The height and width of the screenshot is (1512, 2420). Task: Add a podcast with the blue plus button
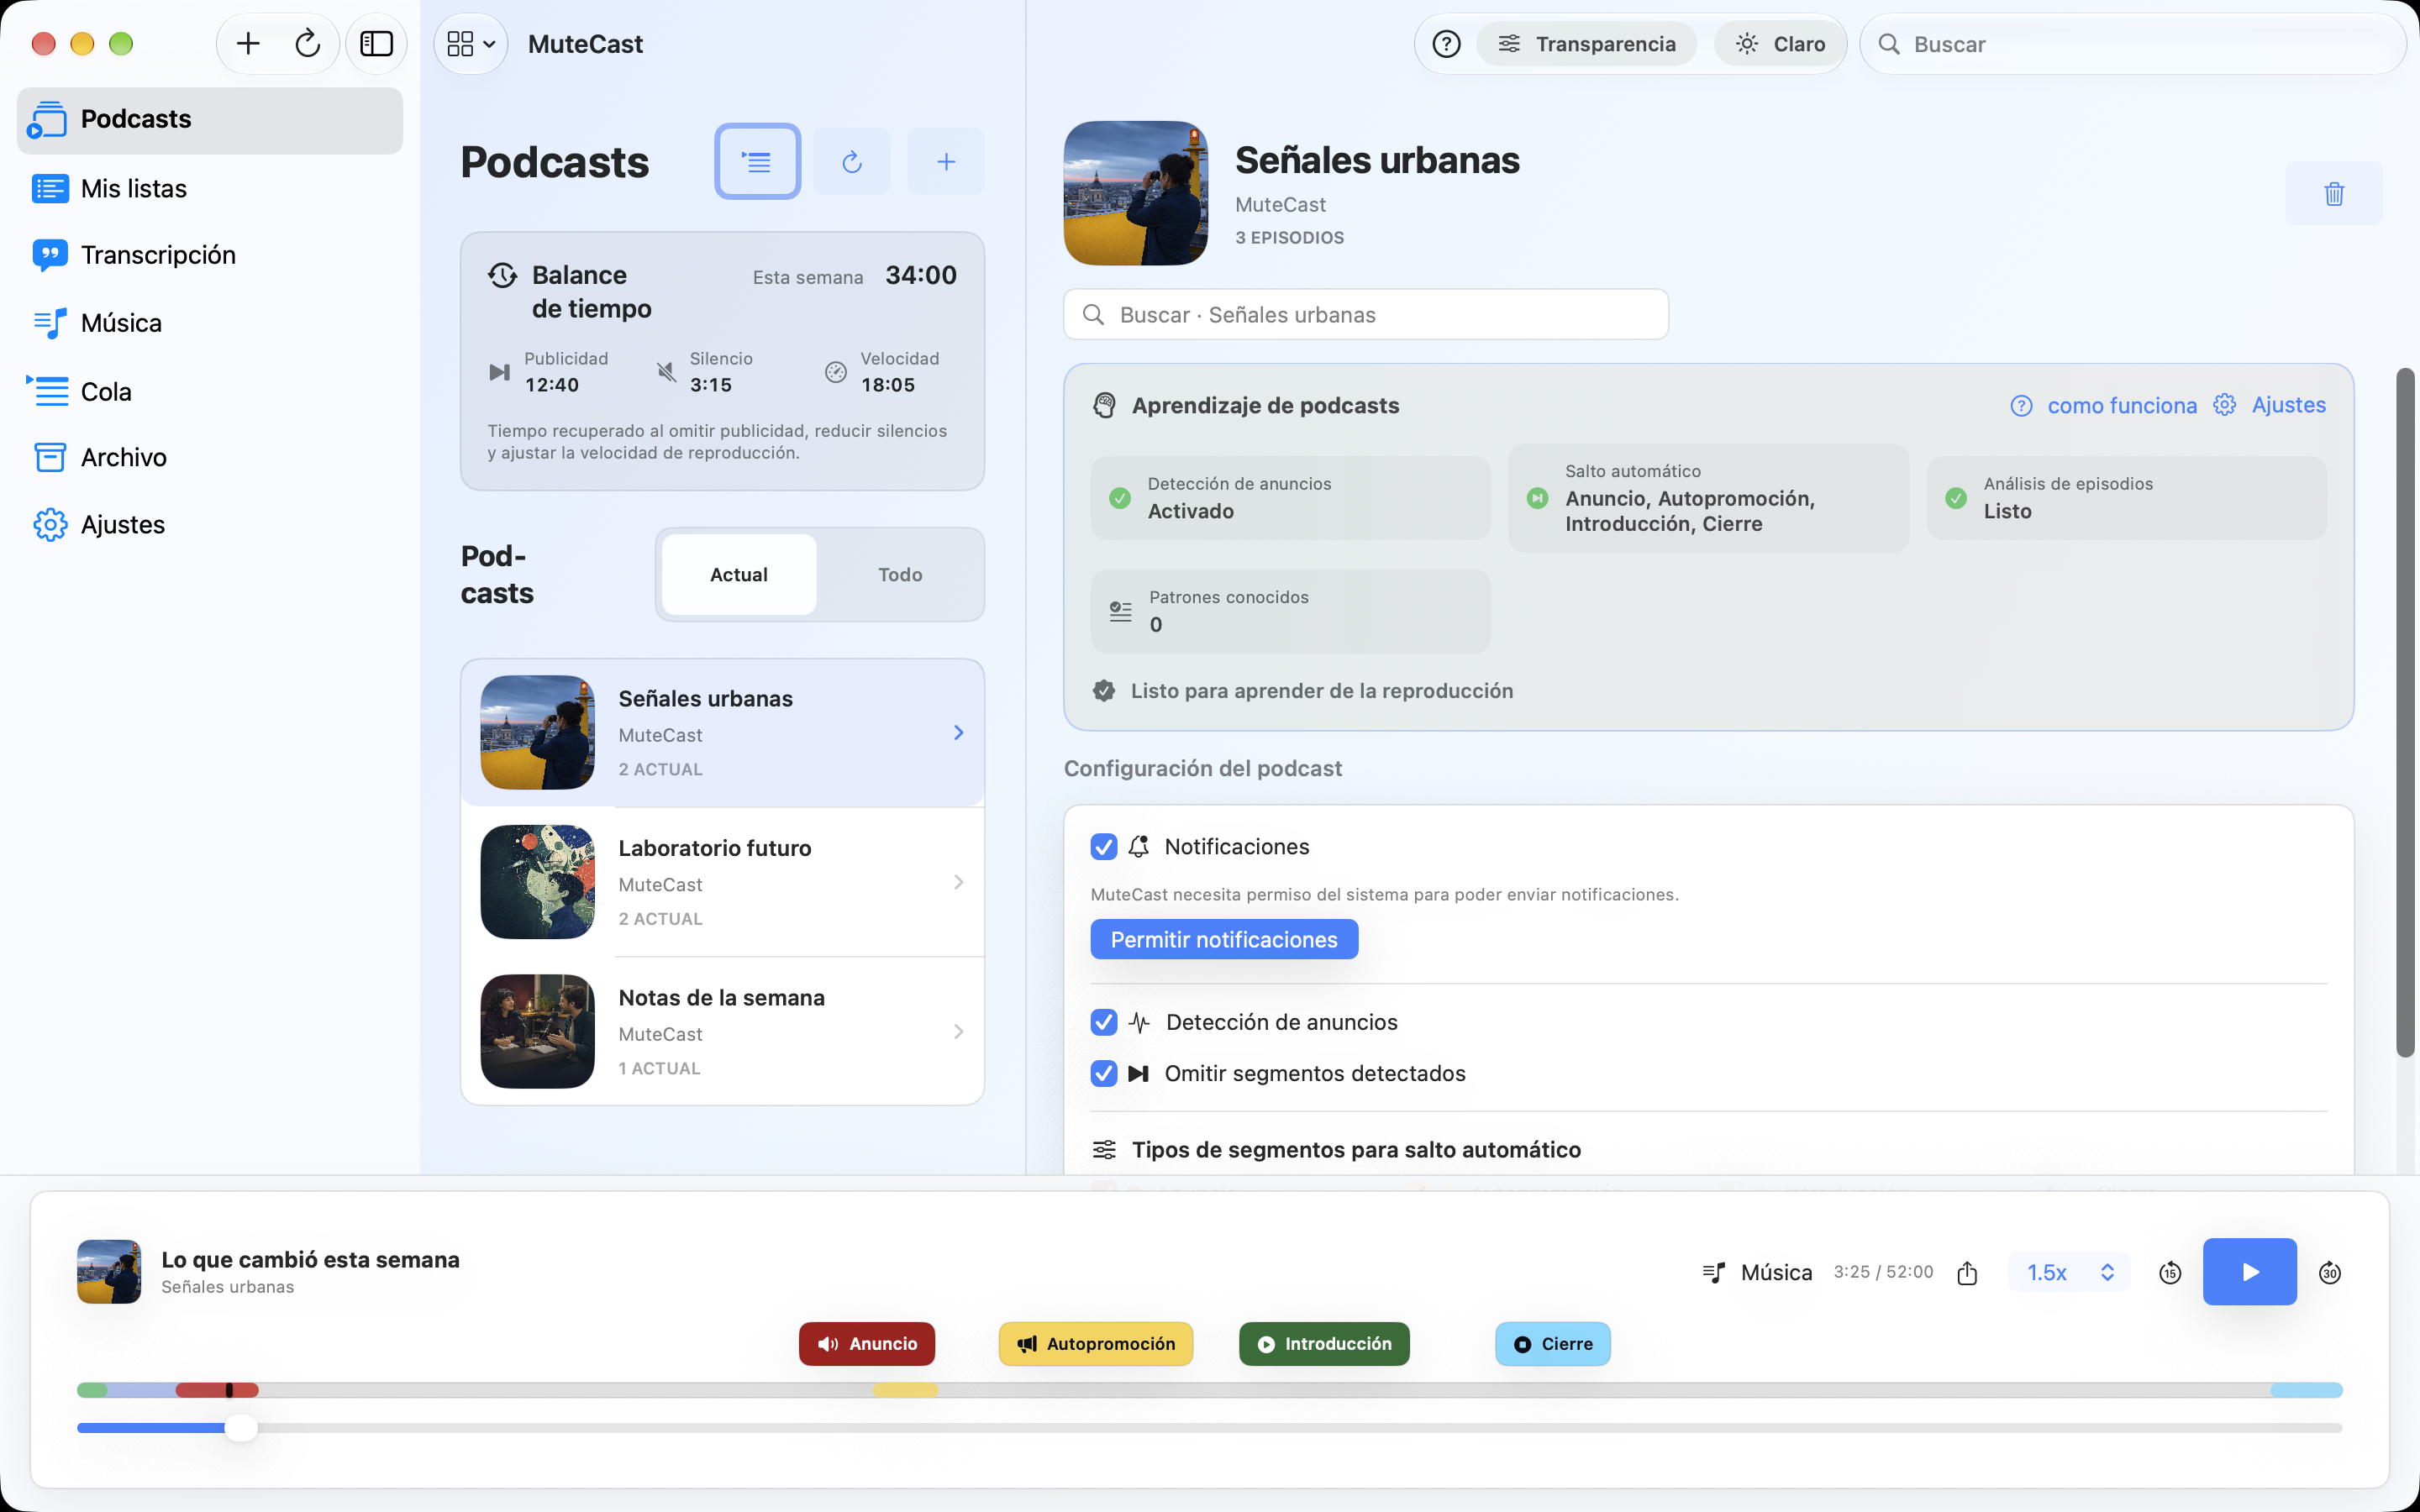[946, 161]
